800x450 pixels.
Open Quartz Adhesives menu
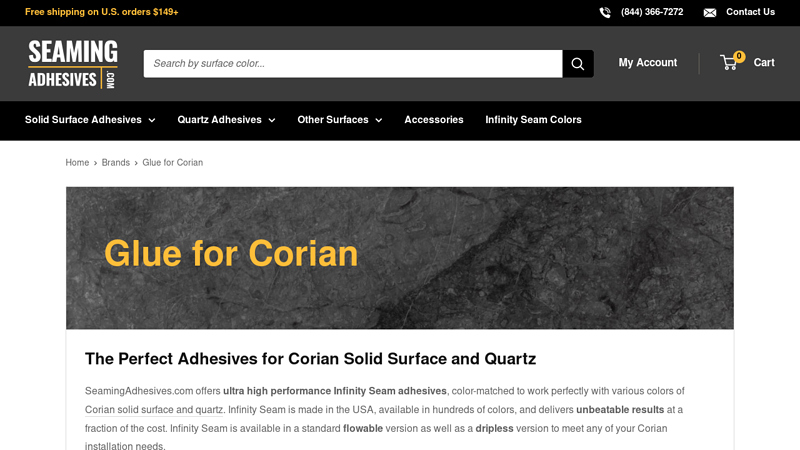219,120
